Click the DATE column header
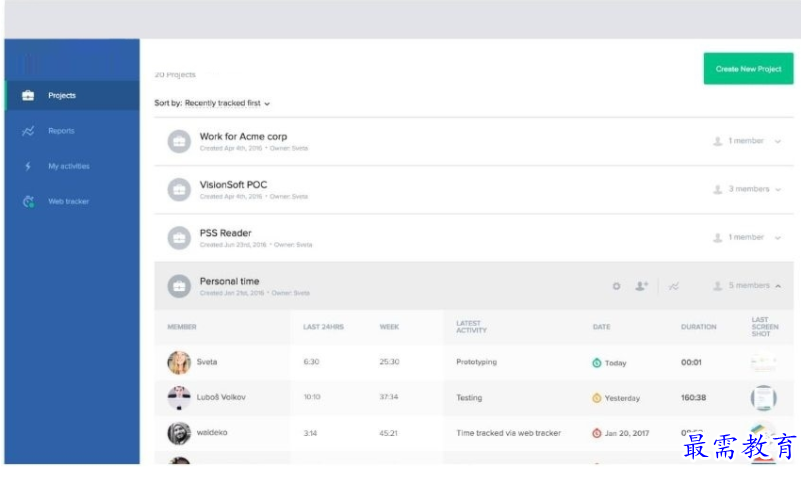The width and height of the screenshot is (805, 478). click(x=602, y=327)
